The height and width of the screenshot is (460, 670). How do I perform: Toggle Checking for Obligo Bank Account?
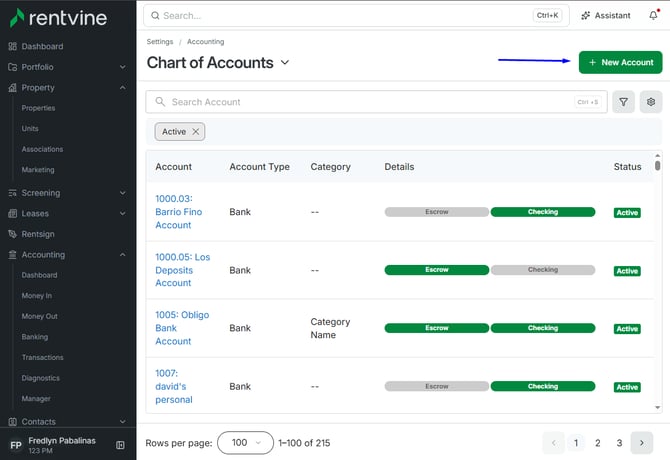543,328
